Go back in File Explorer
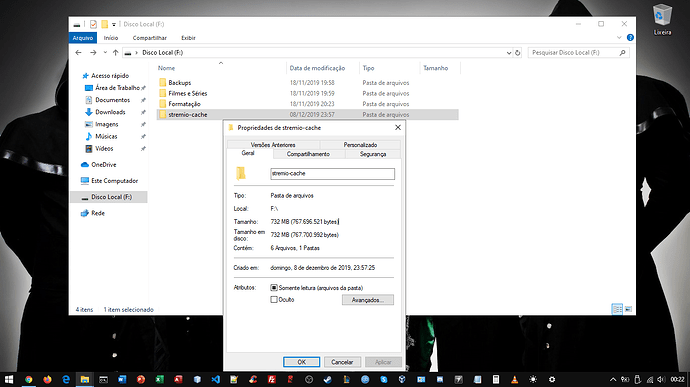Image resolution: width=690 pixels, height=387 pixels. click(78, 52)
